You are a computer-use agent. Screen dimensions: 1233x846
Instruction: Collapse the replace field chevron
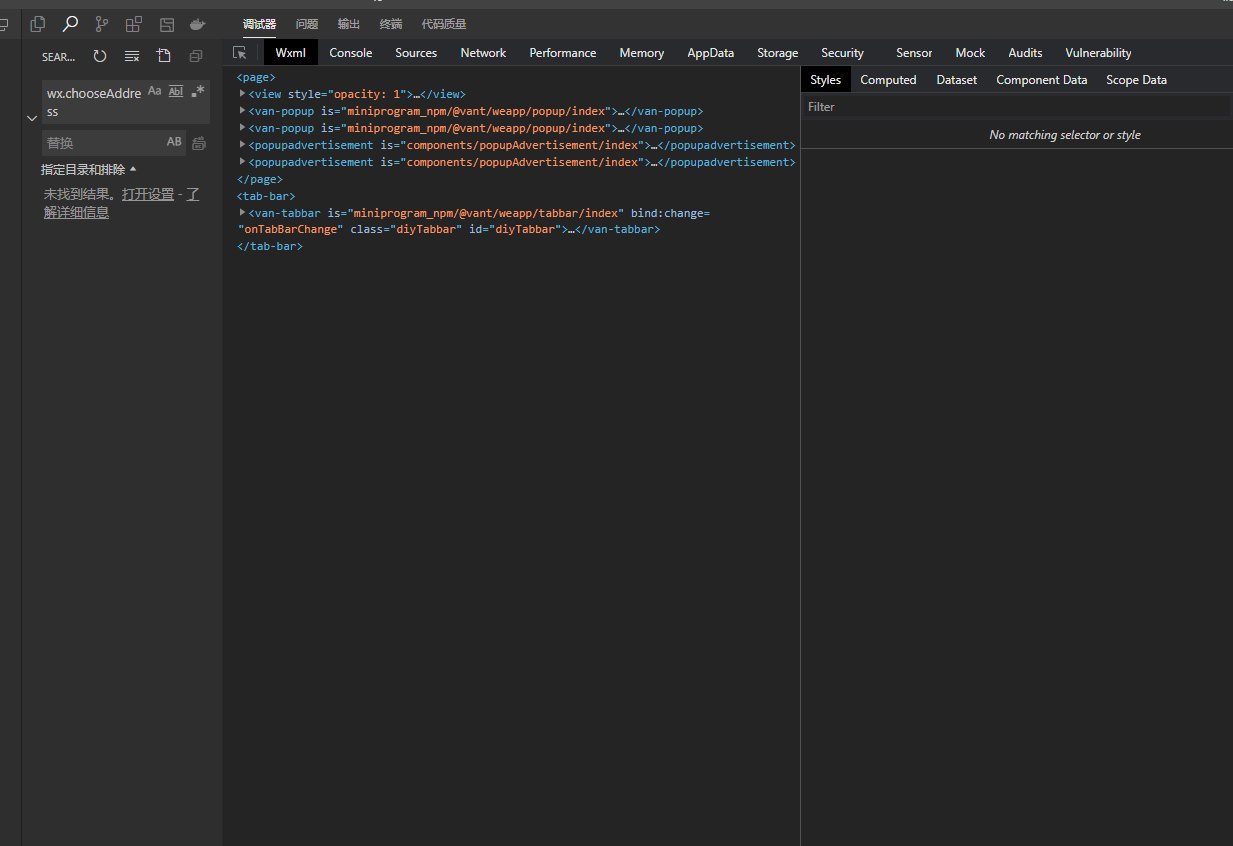31,118
